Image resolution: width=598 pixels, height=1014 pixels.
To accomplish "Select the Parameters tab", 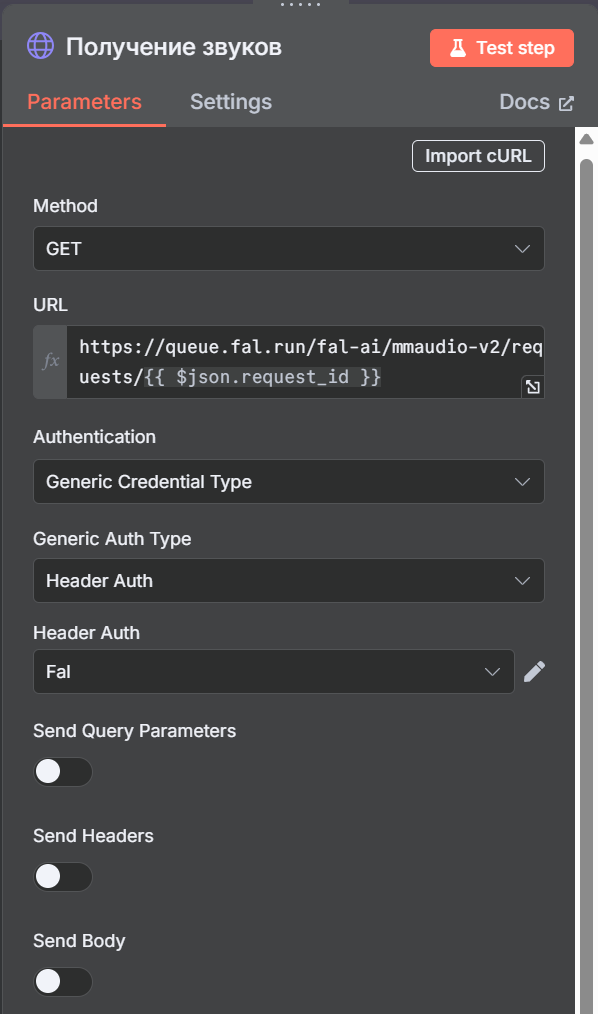I will coord(85,102).
